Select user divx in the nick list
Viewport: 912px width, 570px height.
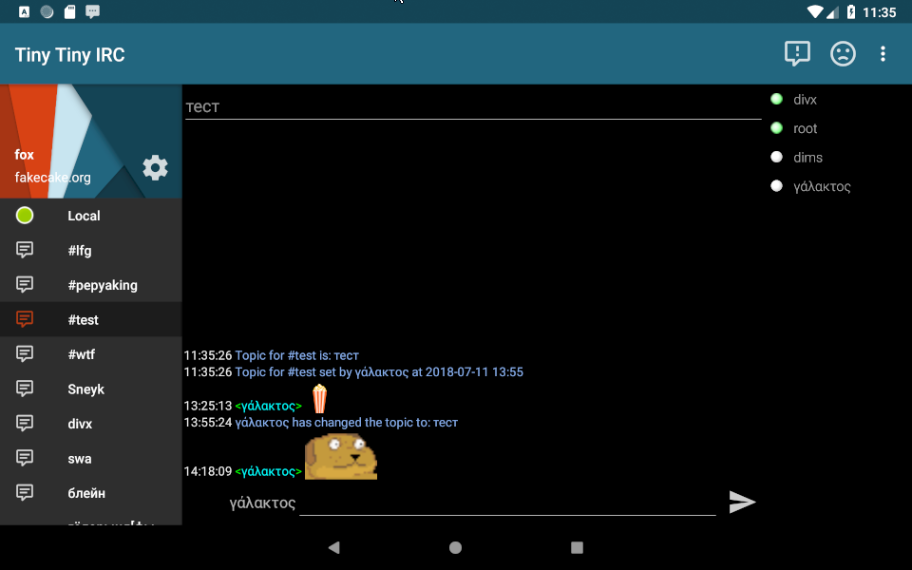point(805,99)
